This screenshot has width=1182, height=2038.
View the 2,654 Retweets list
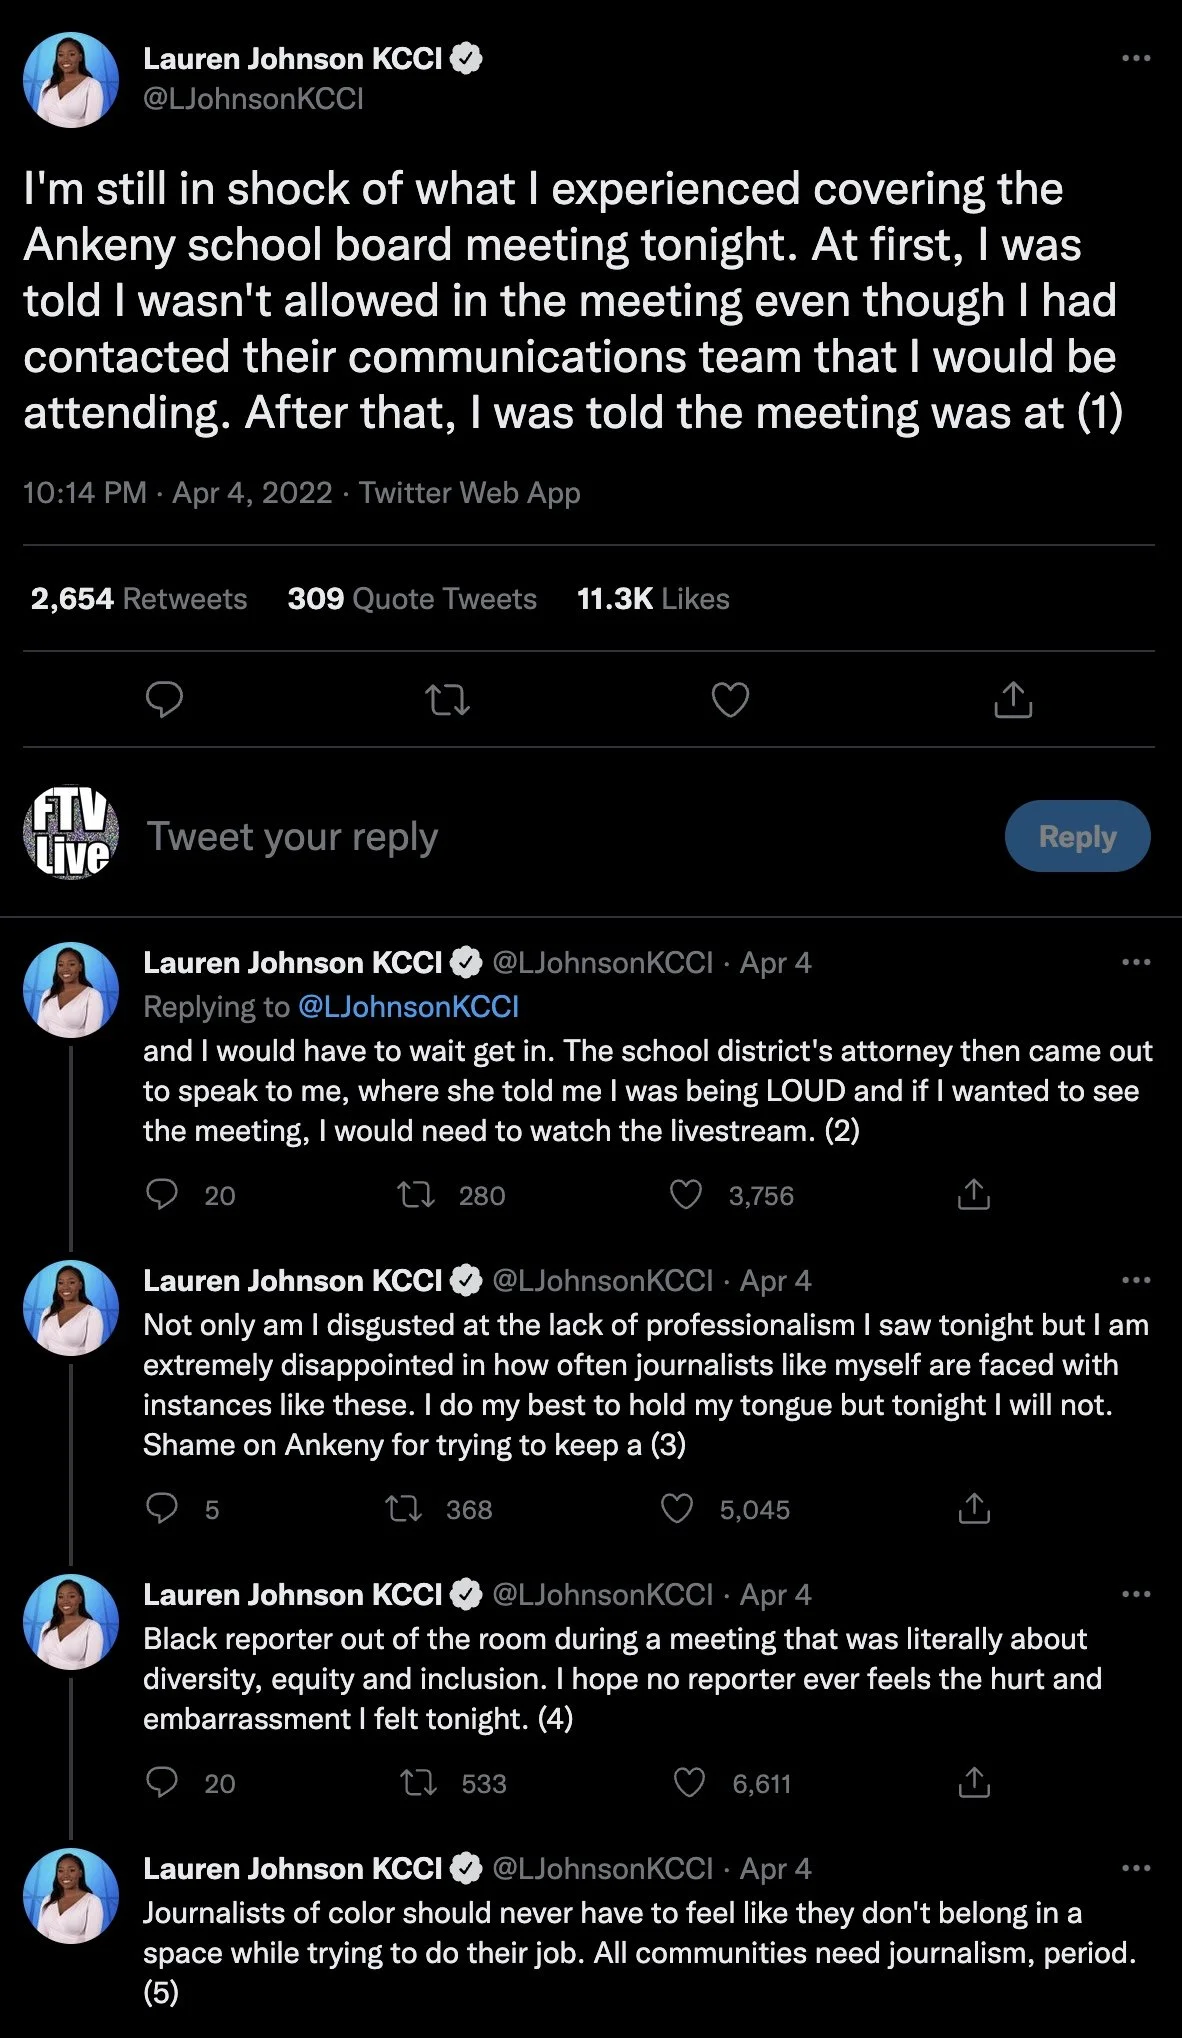tap(139, 599)
